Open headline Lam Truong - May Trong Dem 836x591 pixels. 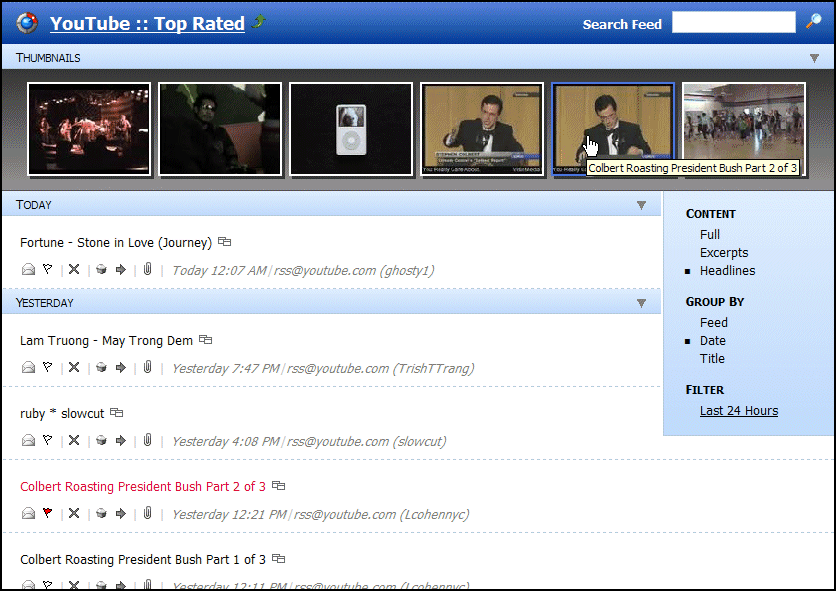click(106, 341)
